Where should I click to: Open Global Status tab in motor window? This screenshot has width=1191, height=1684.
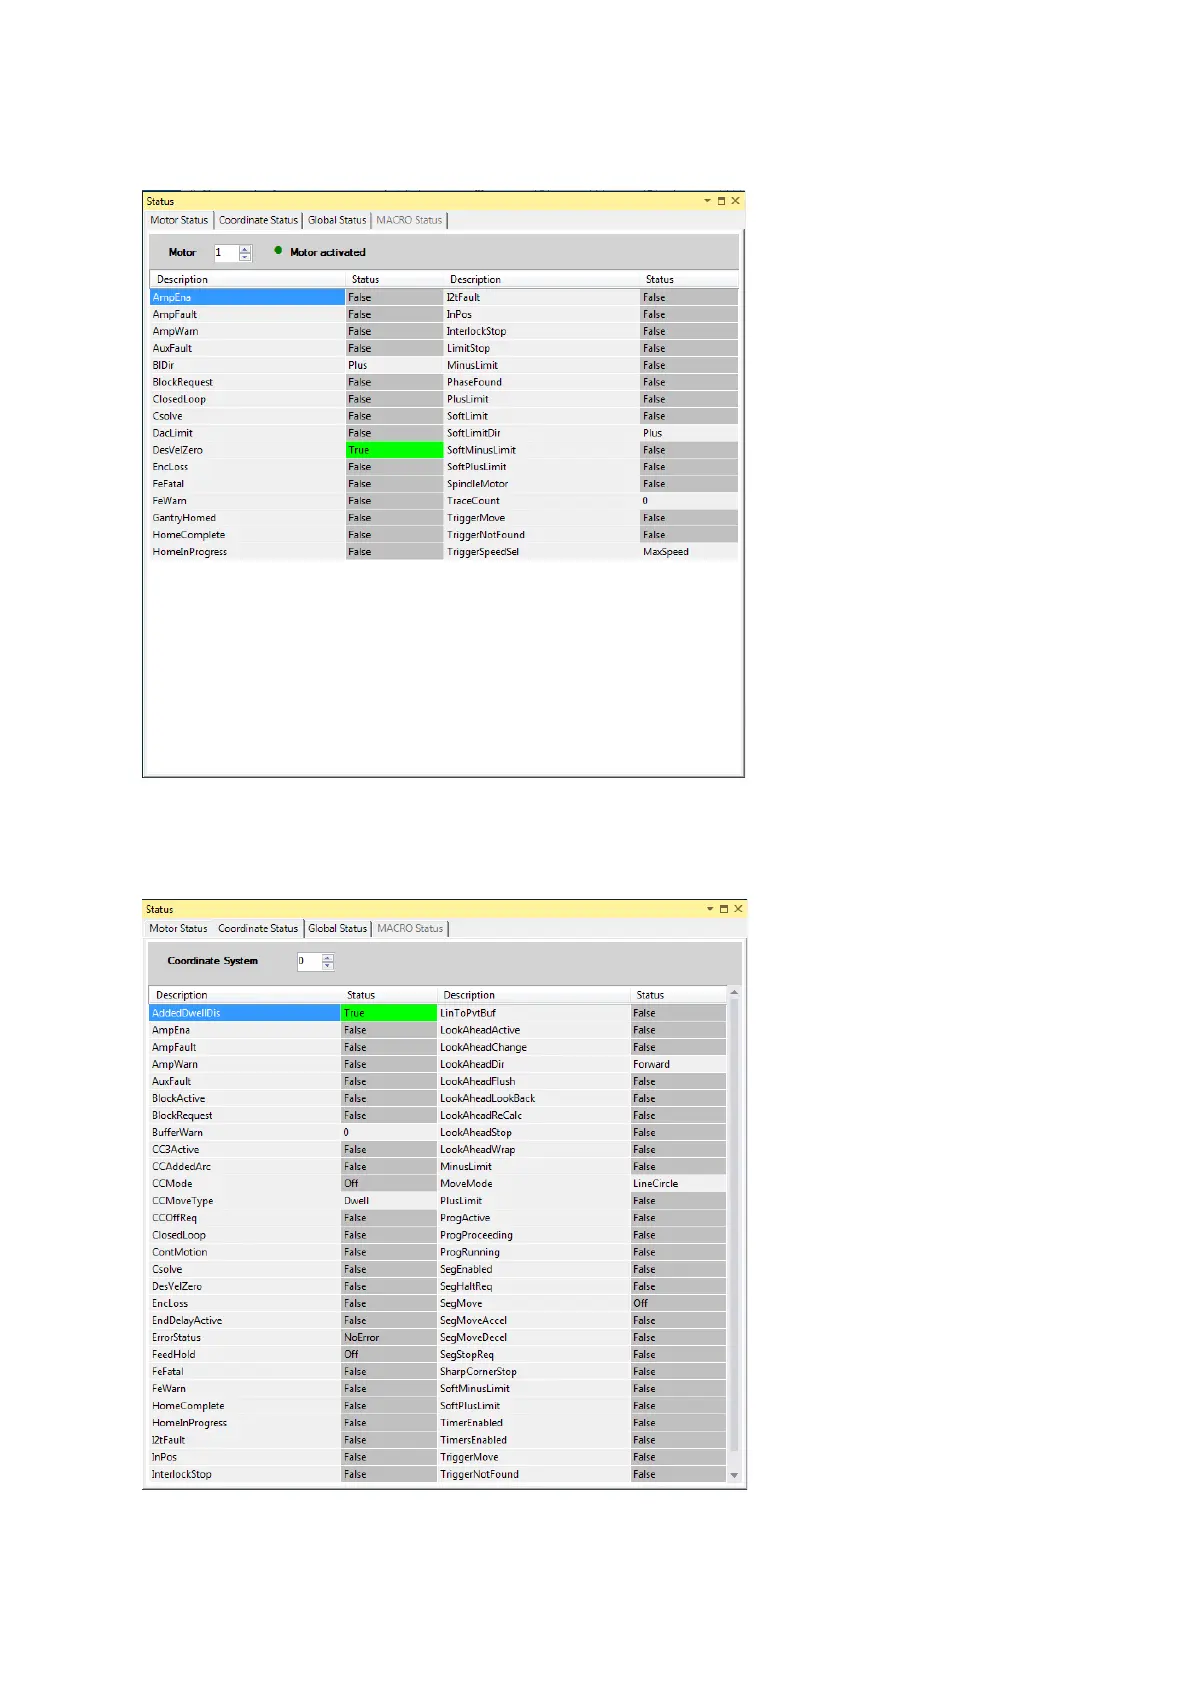[337, 220]
